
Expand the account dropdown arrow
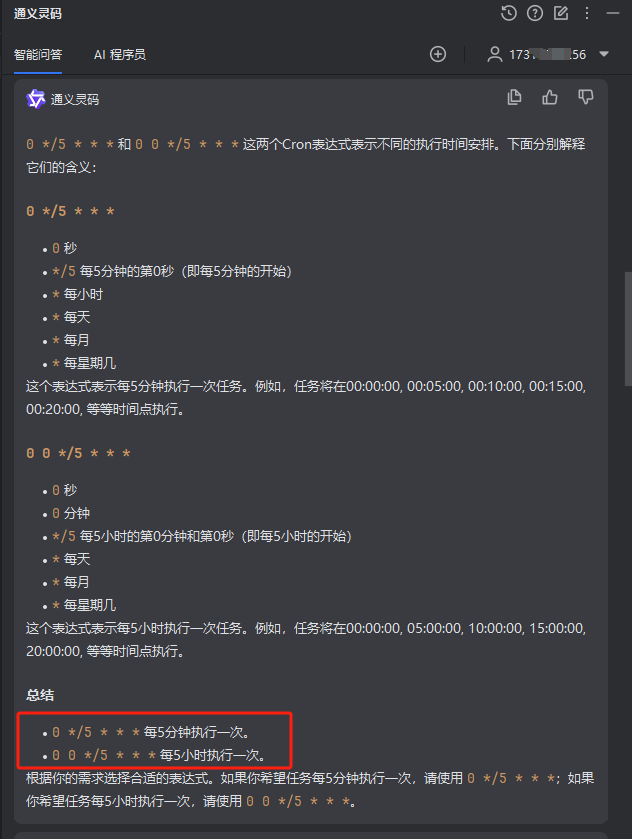point(604,54)
